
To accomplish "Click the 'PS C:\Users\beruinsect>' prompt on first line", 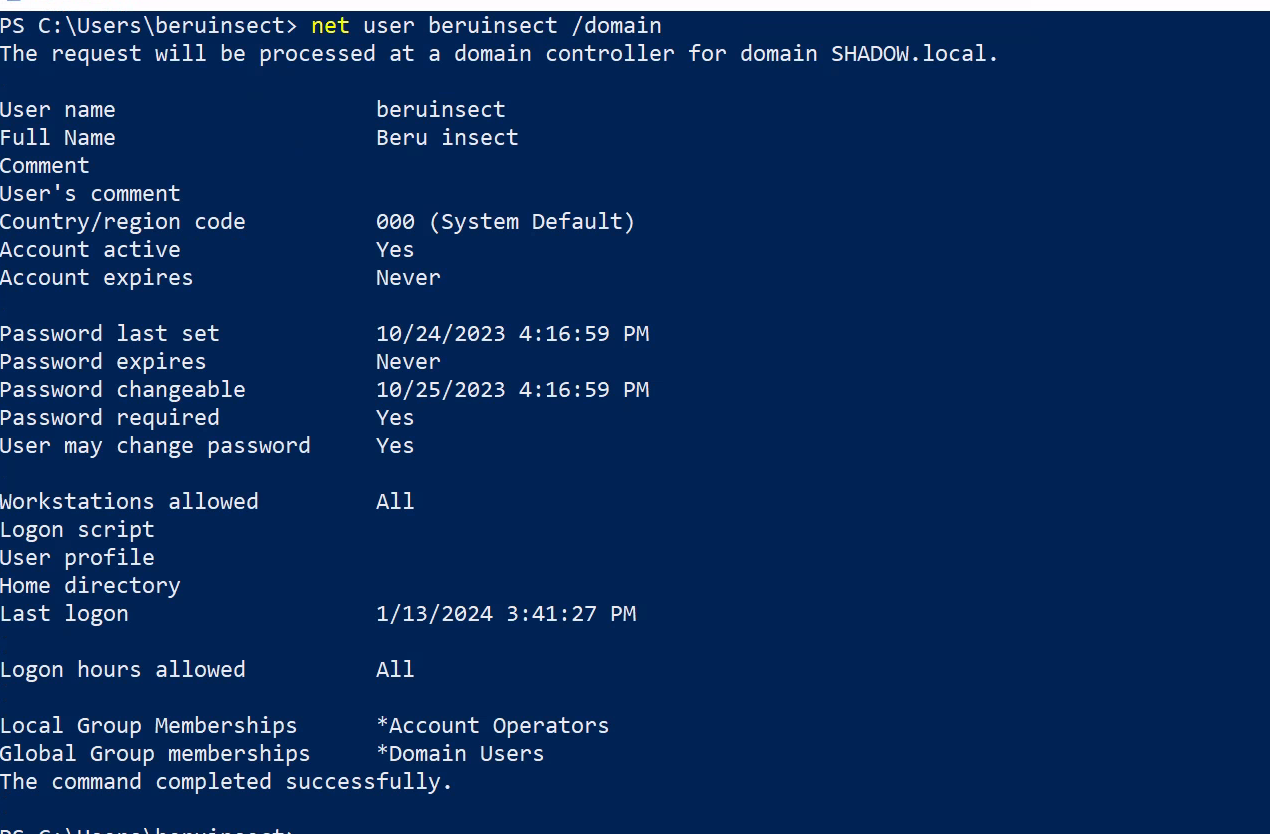I will (148, 25).
